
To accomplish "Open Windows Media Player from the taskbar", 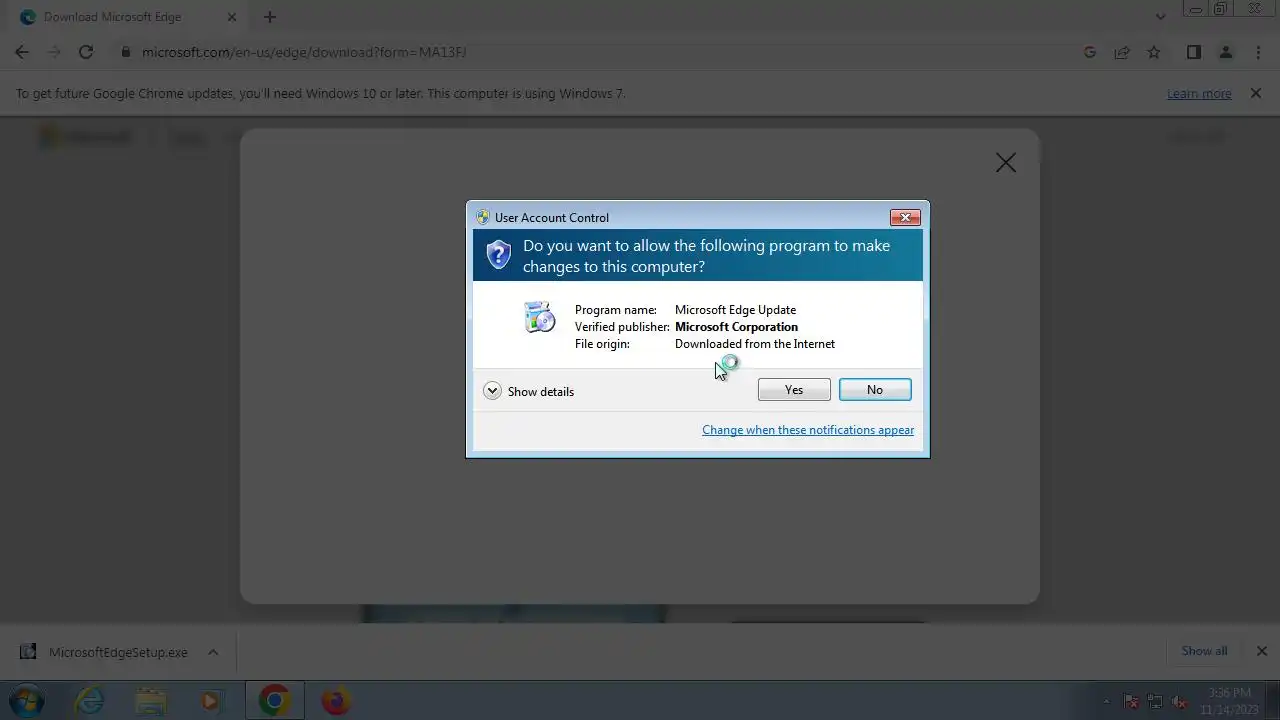I will point(210,701).
